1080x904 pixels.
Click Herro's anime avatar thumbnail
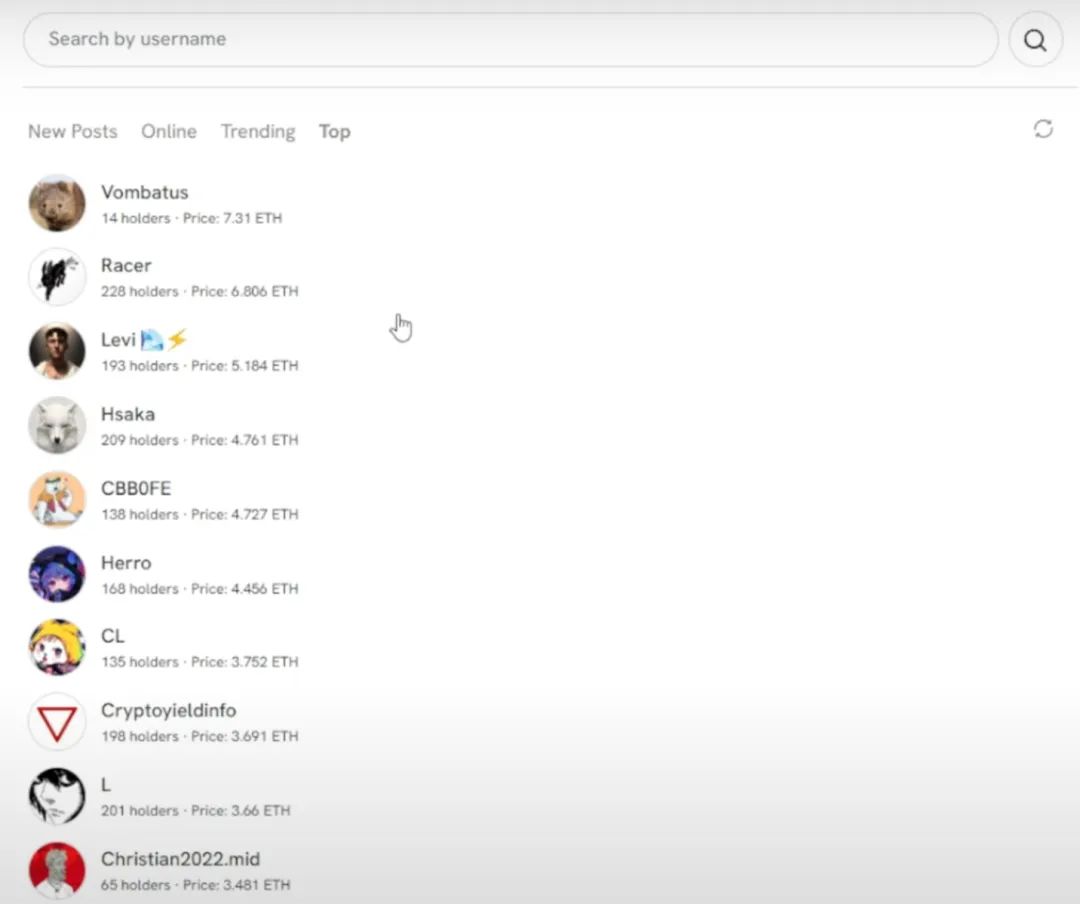point(57,573)
